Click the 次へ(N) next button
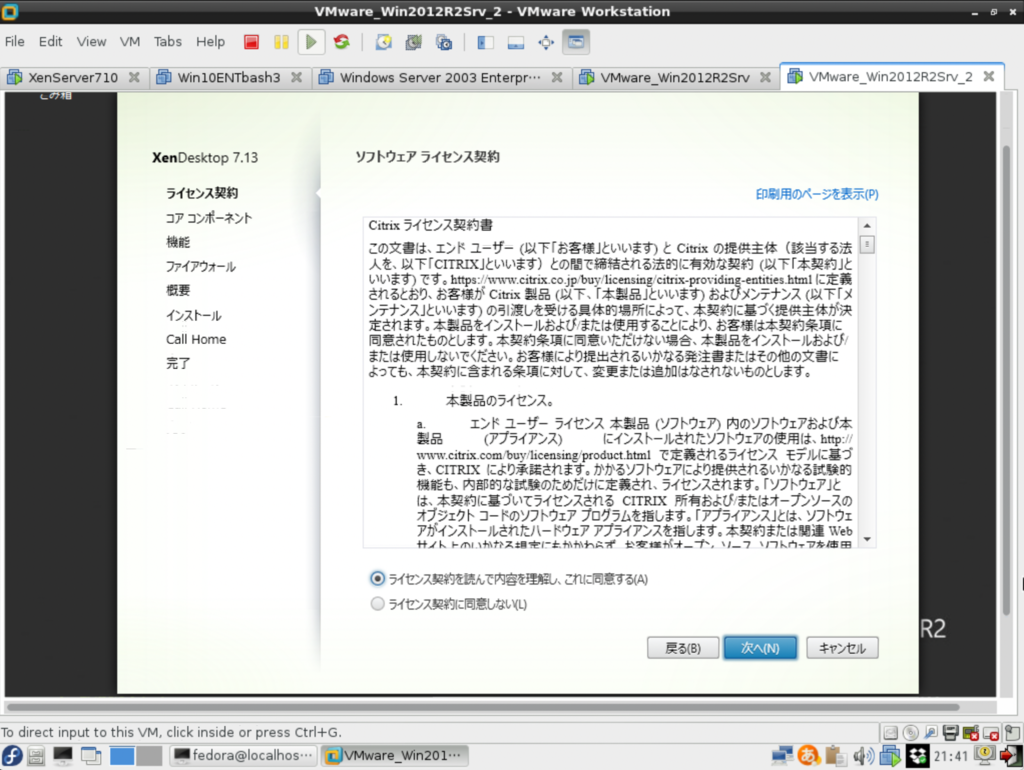 [x=760, y=648]
